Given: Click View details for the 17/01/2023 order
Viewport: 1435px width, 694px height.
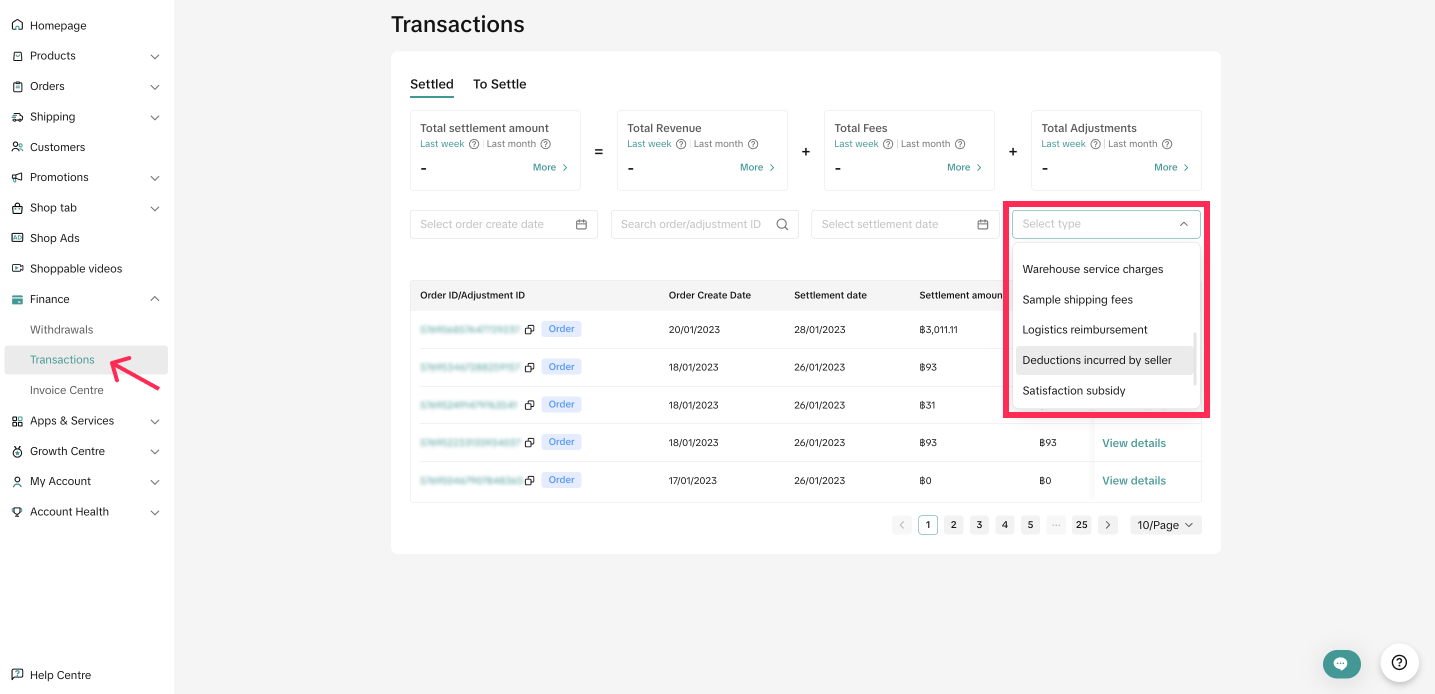Looking at the screenshot, I should coord(1133,481).
